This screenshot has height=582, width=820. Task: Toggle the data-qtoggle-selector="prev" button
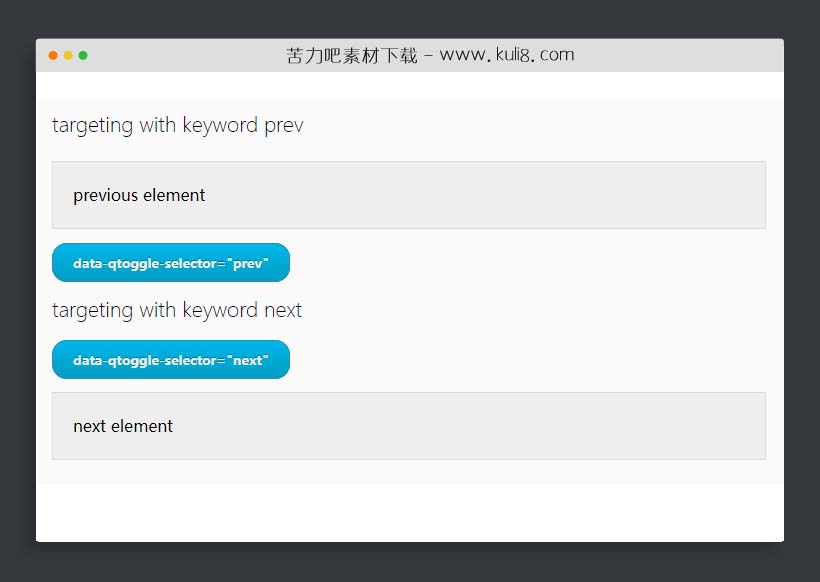pyautogui.click(x=171, y=263)
